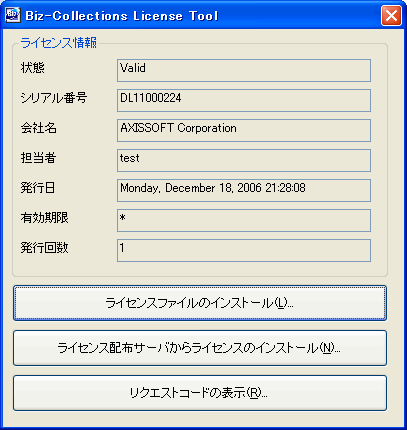The image size is (407, 430).
Task: Close the License Tool window
Action: pyautogui.click(x=391, y=15)
